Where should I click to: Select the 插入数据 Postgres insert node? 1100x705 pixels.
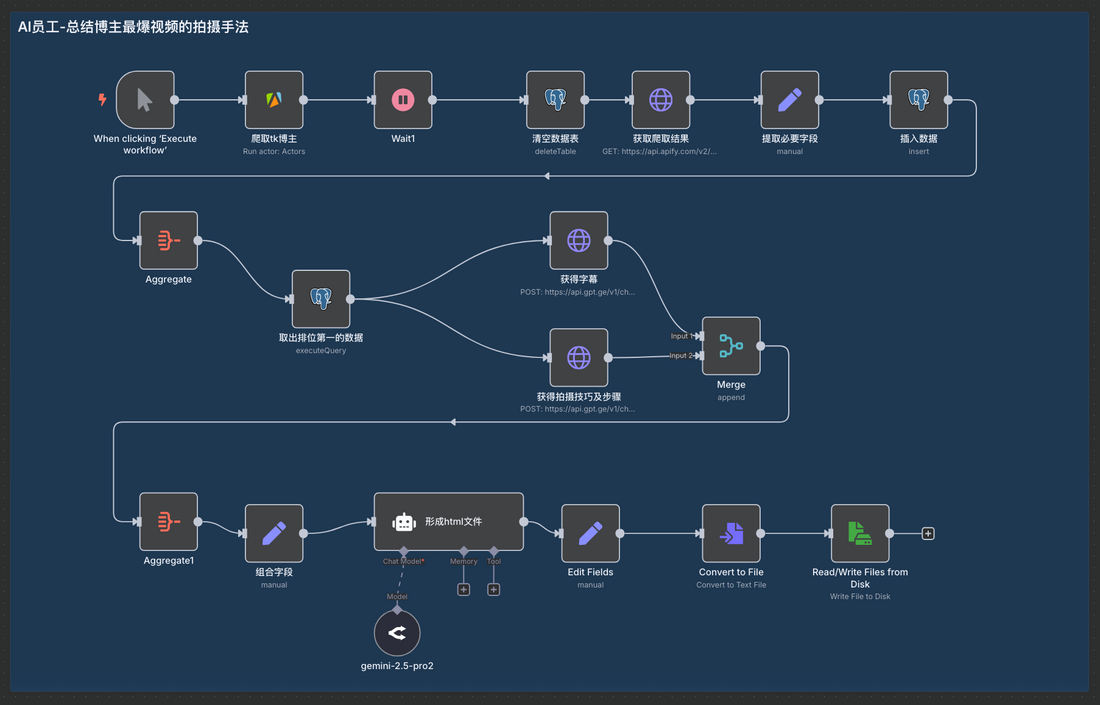point(919,100)
